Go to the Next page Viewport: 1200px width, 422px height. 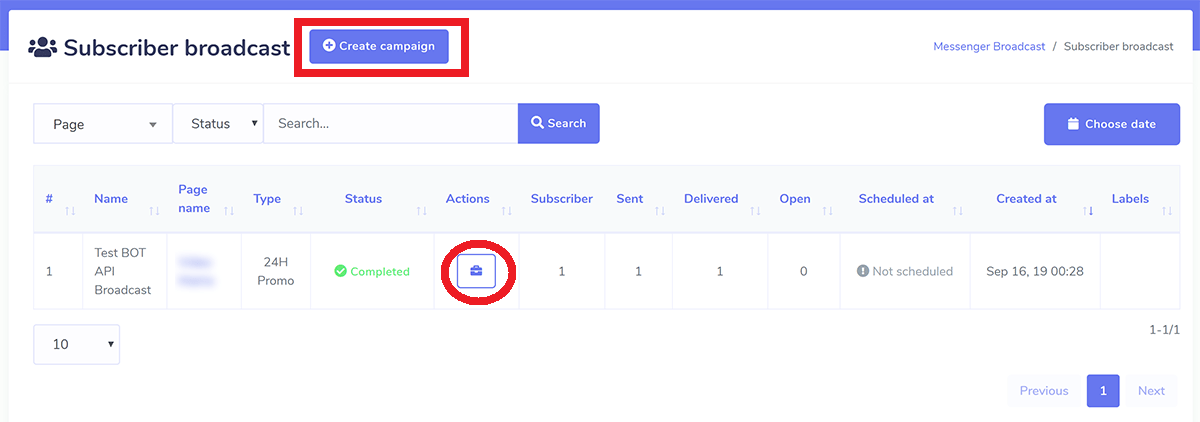click(x=1151, y=391)
